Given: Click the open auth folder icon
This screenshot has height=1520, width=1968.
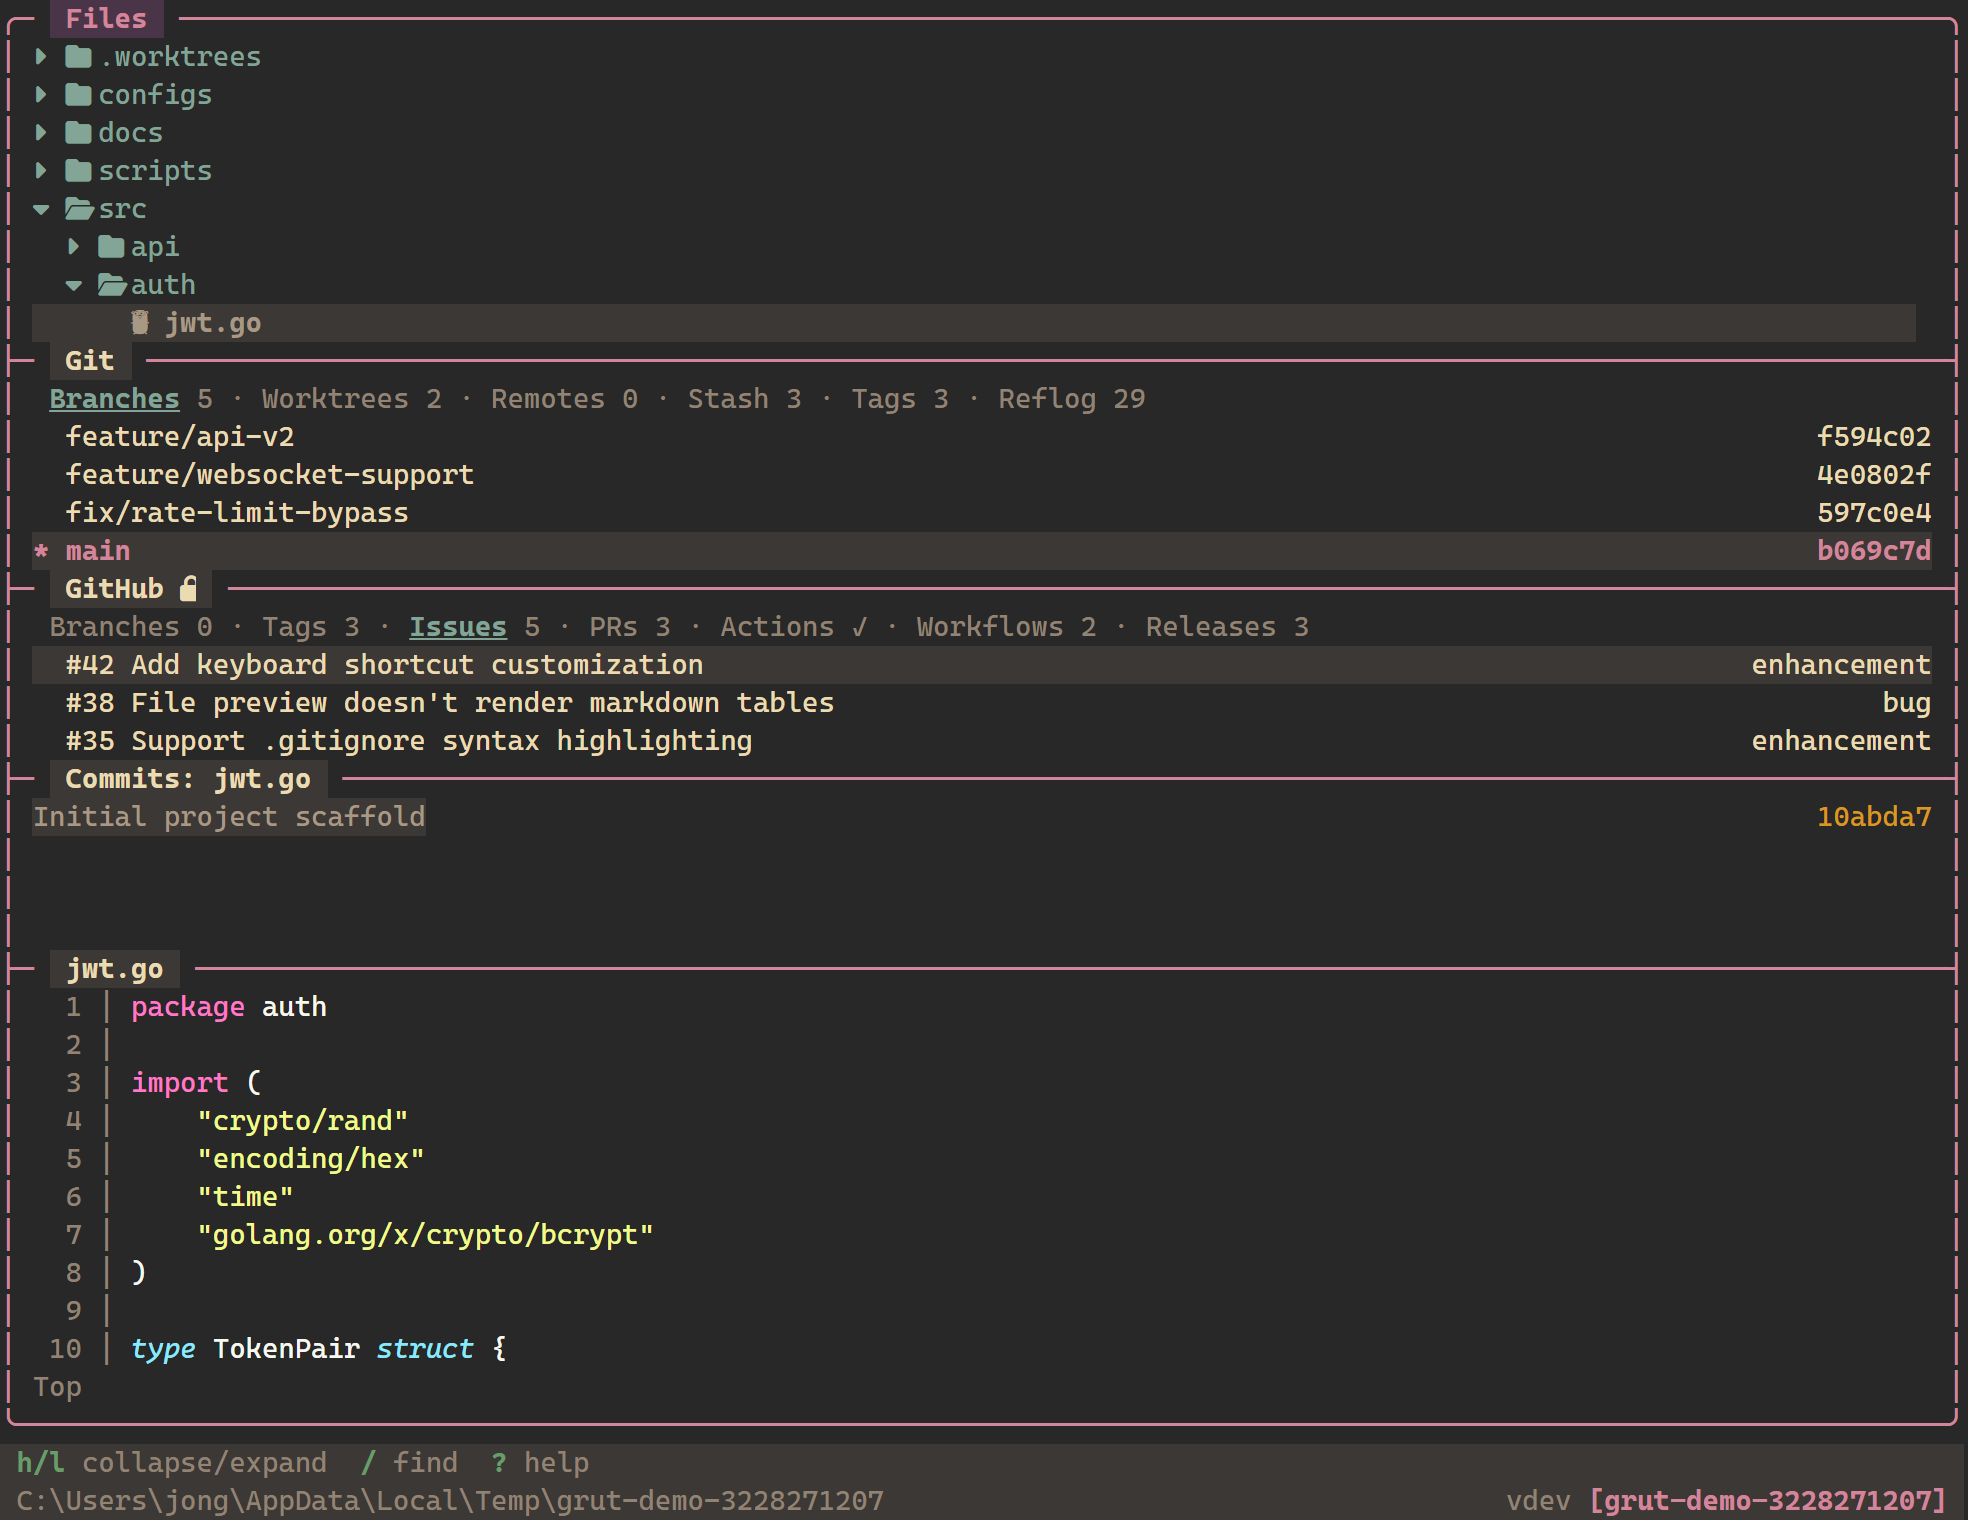Looking at the screenshot, I should pyautogui.click(x=113, y=285).
